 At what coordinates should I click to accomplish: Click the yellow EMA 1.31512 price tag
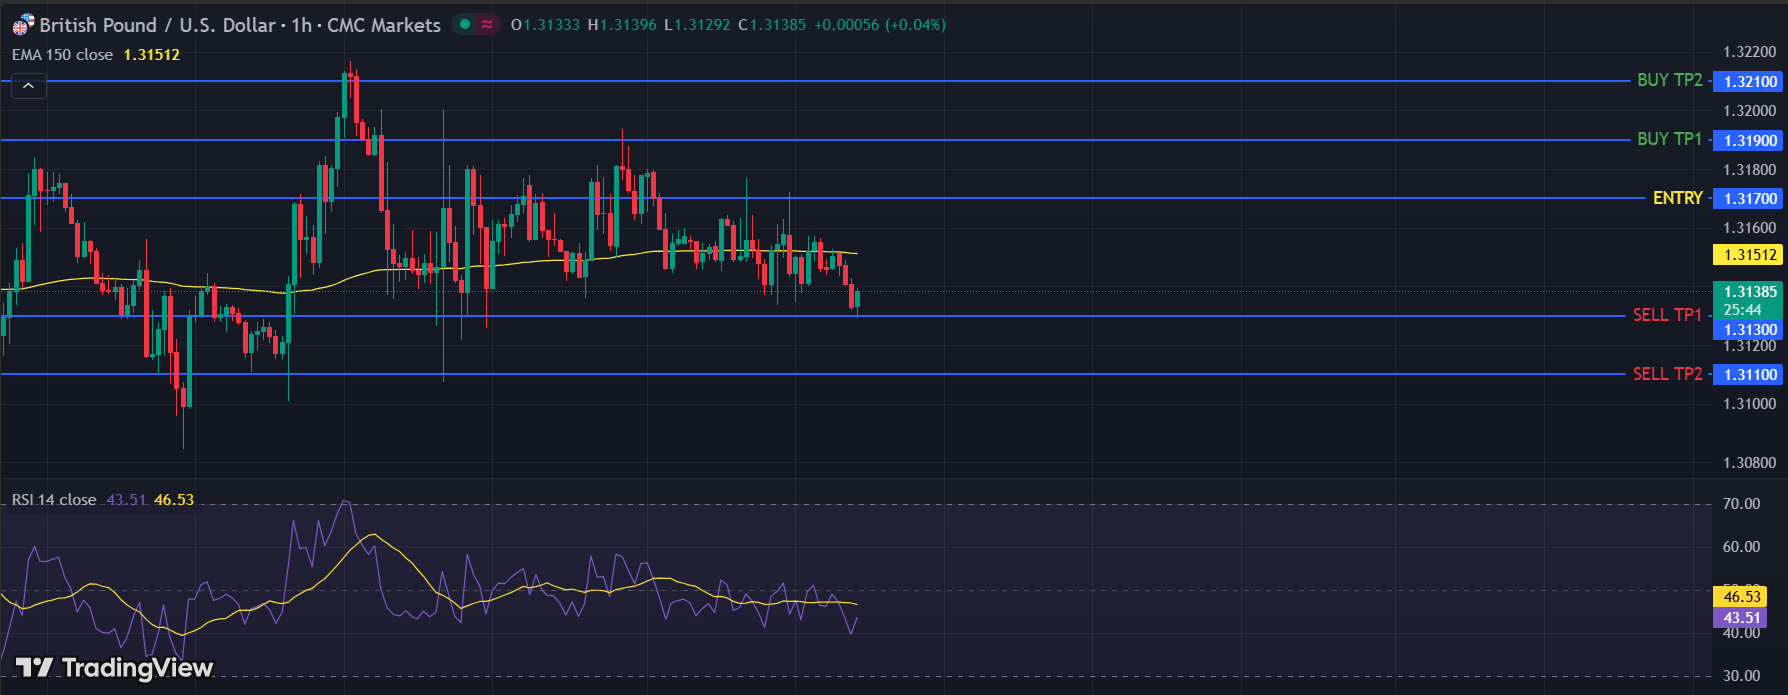coord(1749,255)
